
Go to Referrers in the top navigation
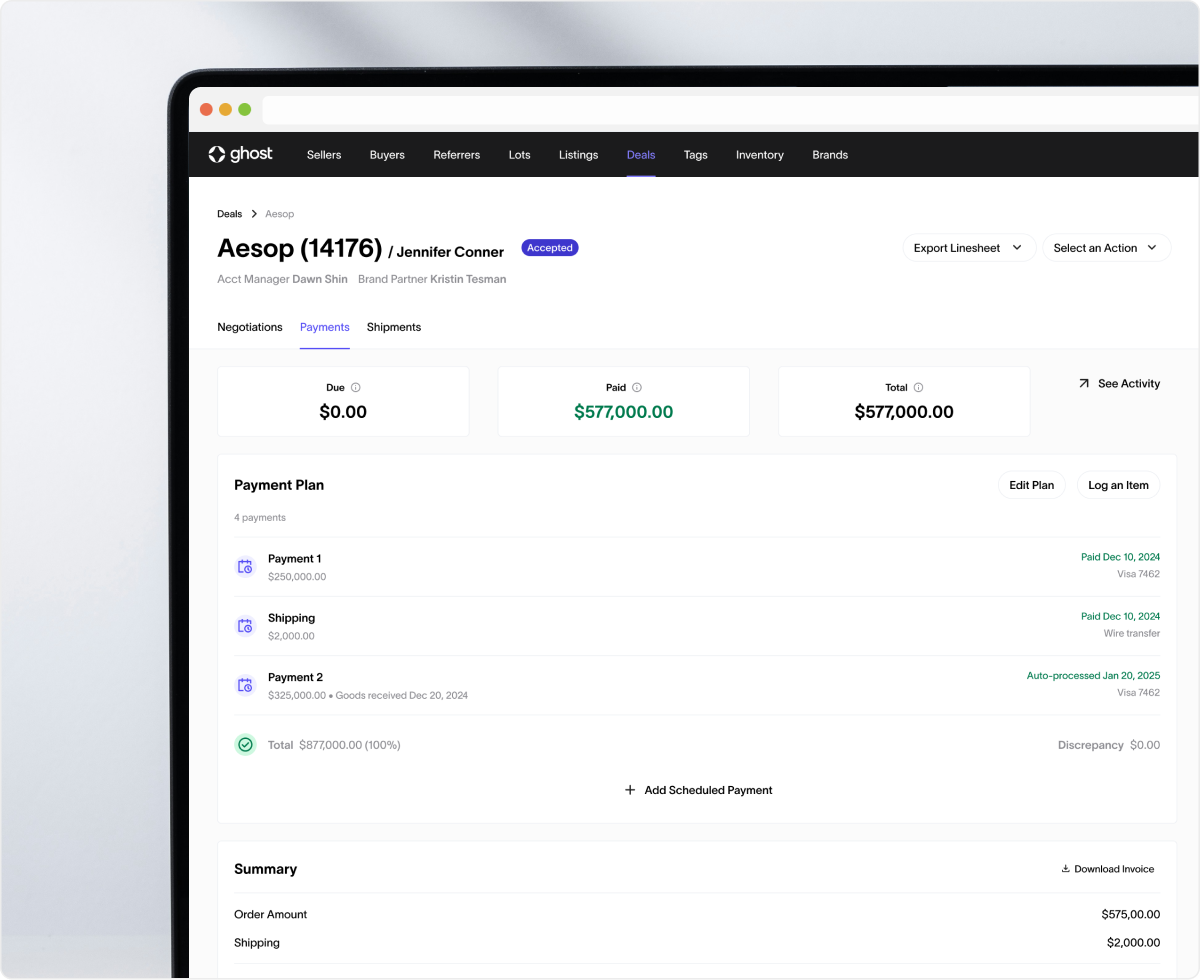click(x=457, y=155)
